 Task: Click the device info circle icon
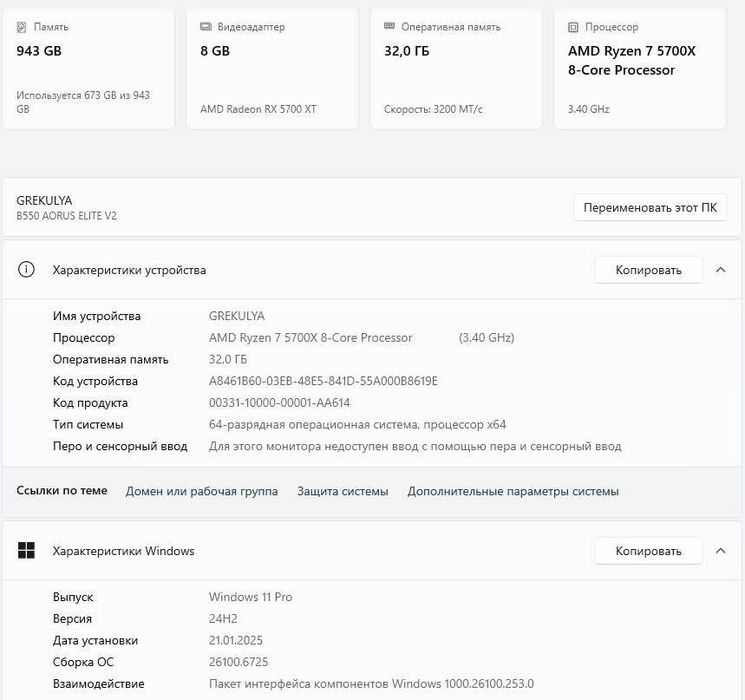[26, 269]
